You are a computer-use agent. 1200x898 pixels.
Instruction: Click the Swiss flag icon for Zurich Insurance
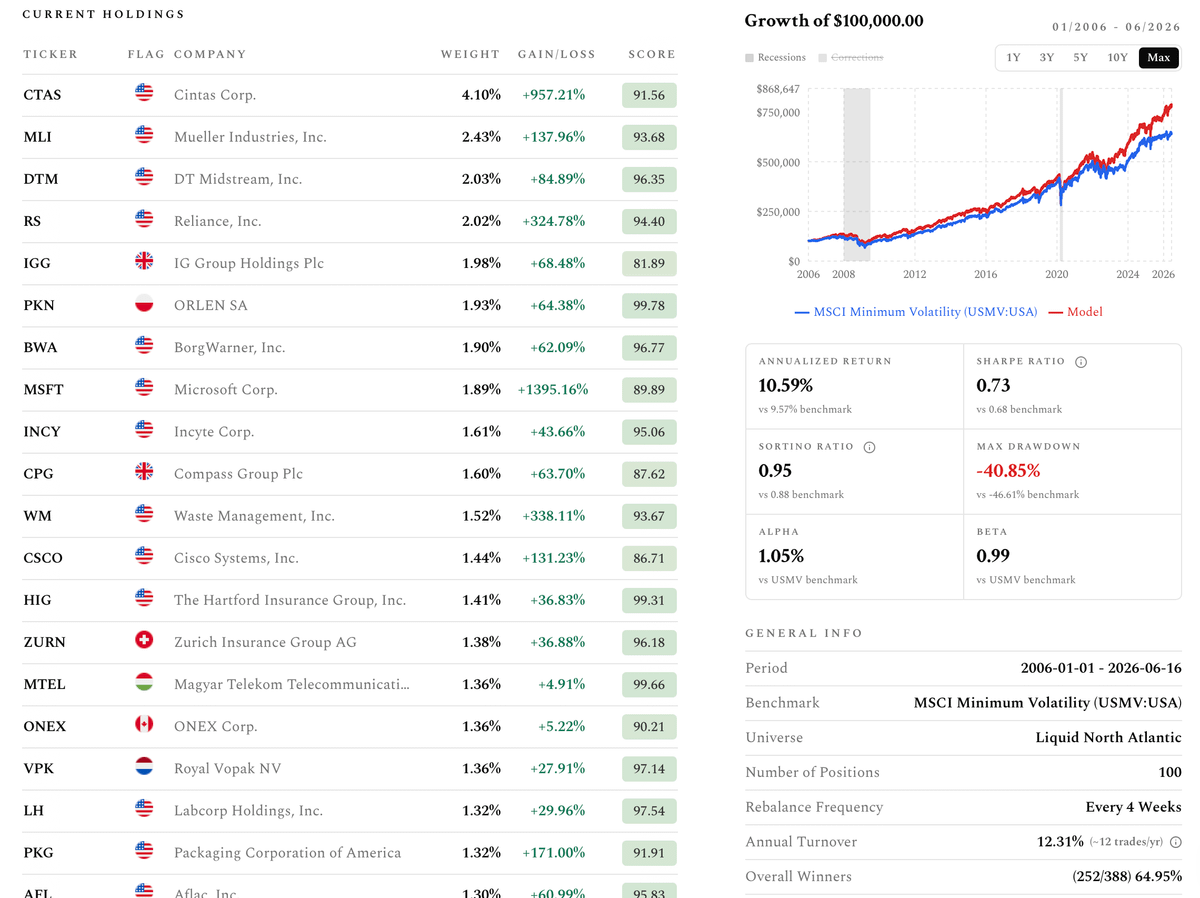[144, 641]
